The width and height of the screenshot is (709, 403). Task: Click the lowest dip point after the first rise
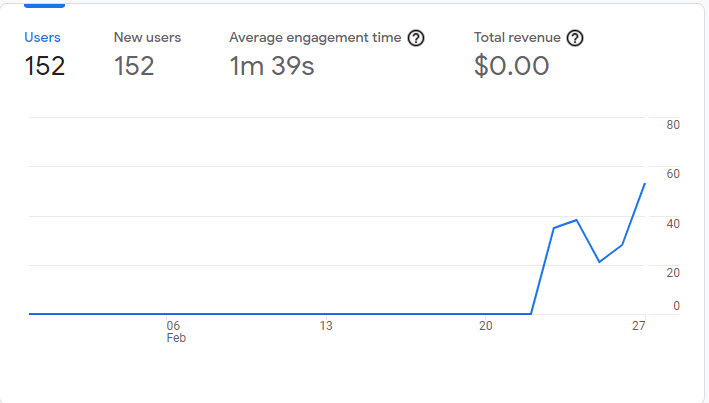point(599,262)
